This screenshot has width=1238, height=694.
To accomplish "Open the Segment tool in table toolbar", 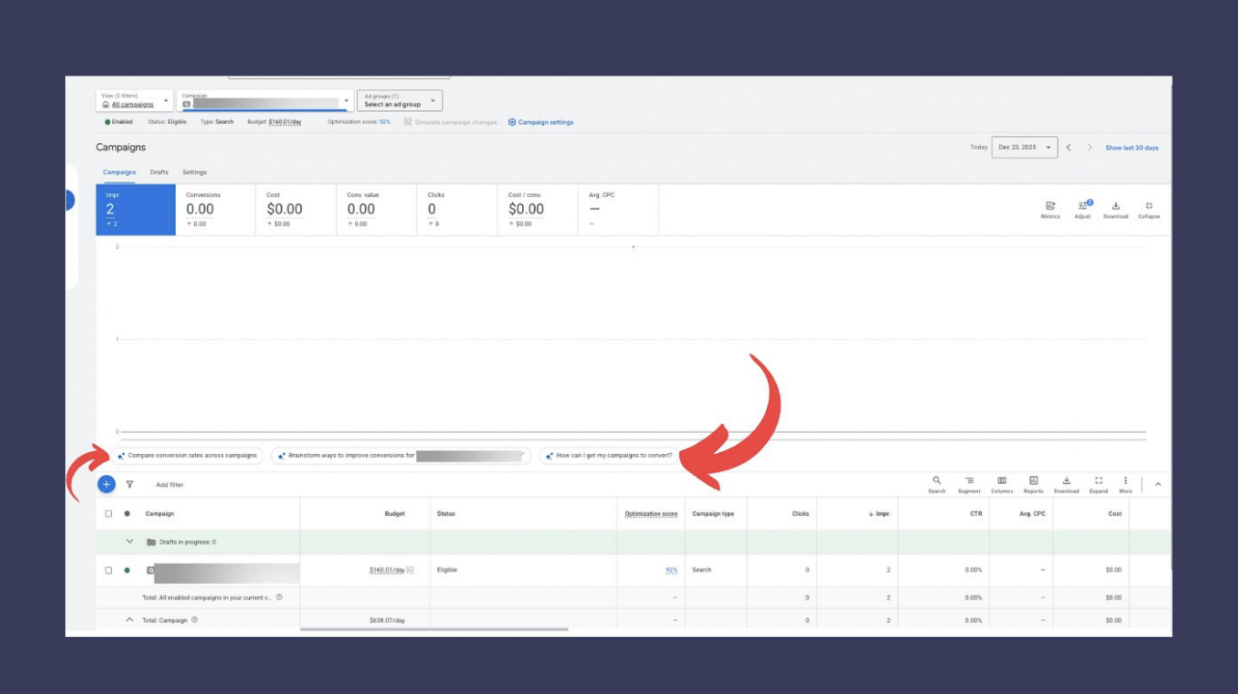I will coord(969,484).
